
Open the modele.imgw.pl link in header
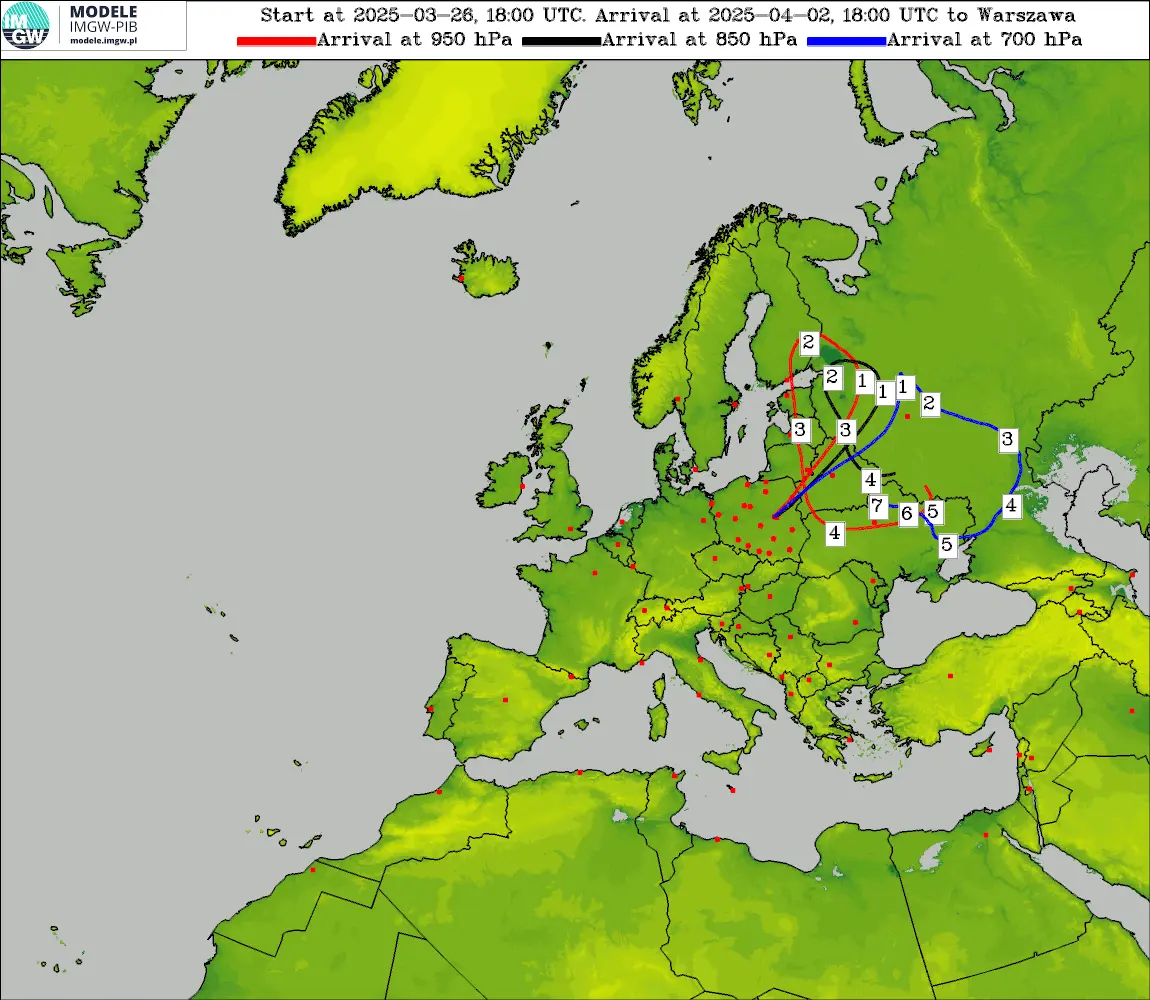coord(103,41)
